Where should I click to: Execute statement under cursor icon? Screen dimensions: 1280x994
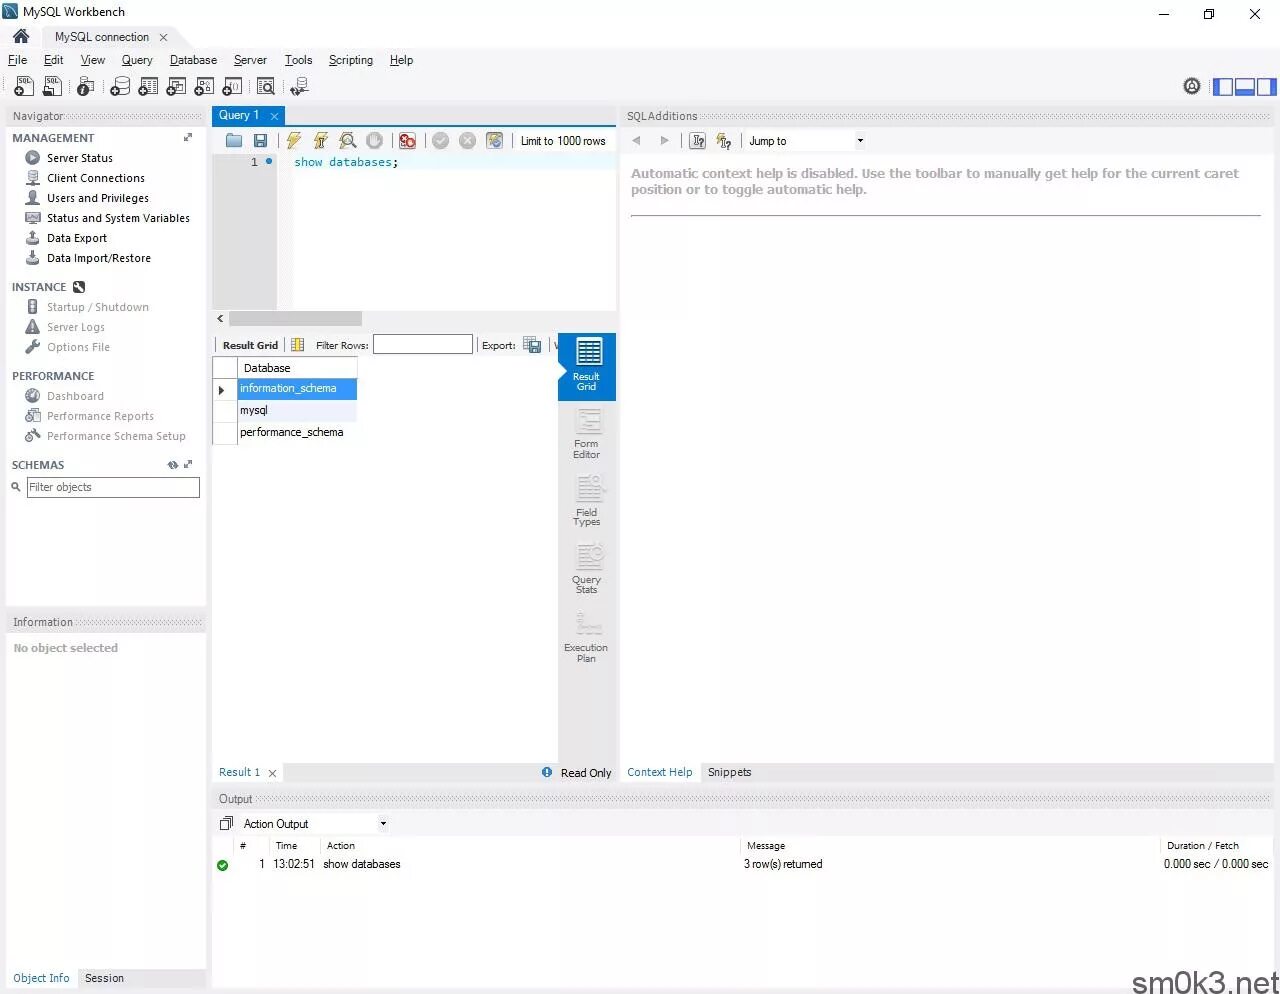coord(321,141)
